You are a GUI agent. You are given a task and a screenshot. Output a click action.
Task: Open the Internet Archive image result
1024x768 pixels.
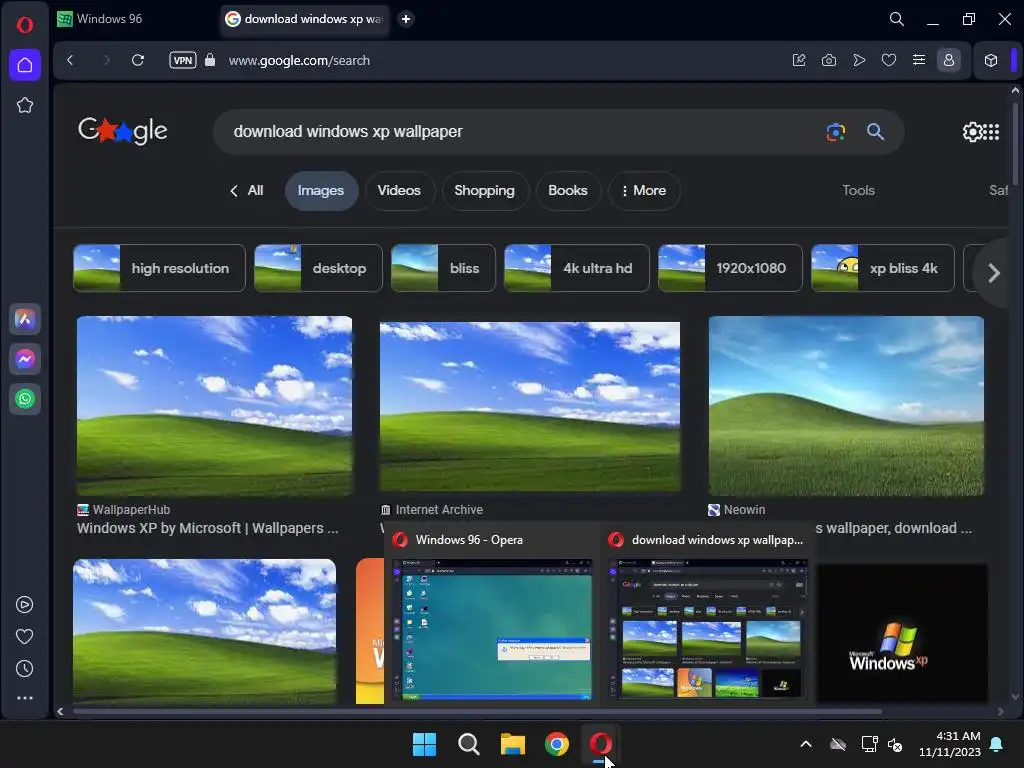pos(530,406)
